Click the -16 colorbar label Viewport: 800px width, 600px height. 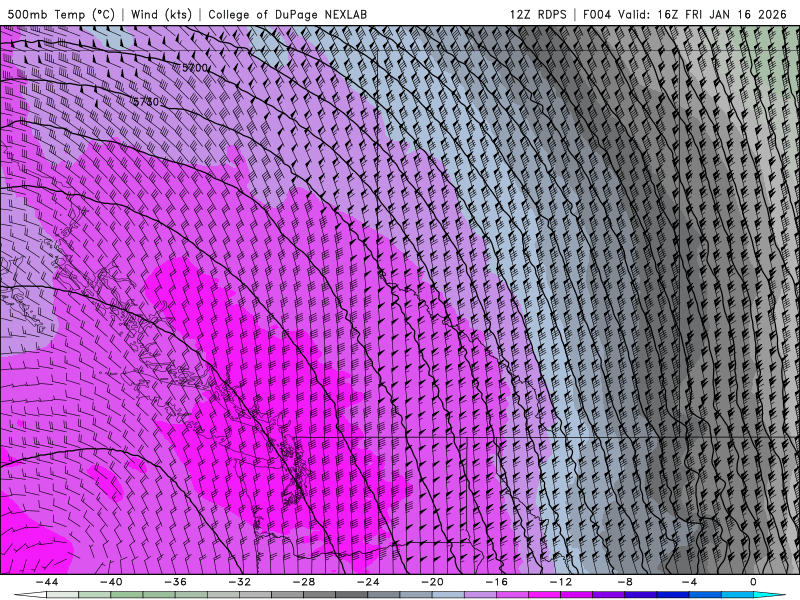pos(496,582)
